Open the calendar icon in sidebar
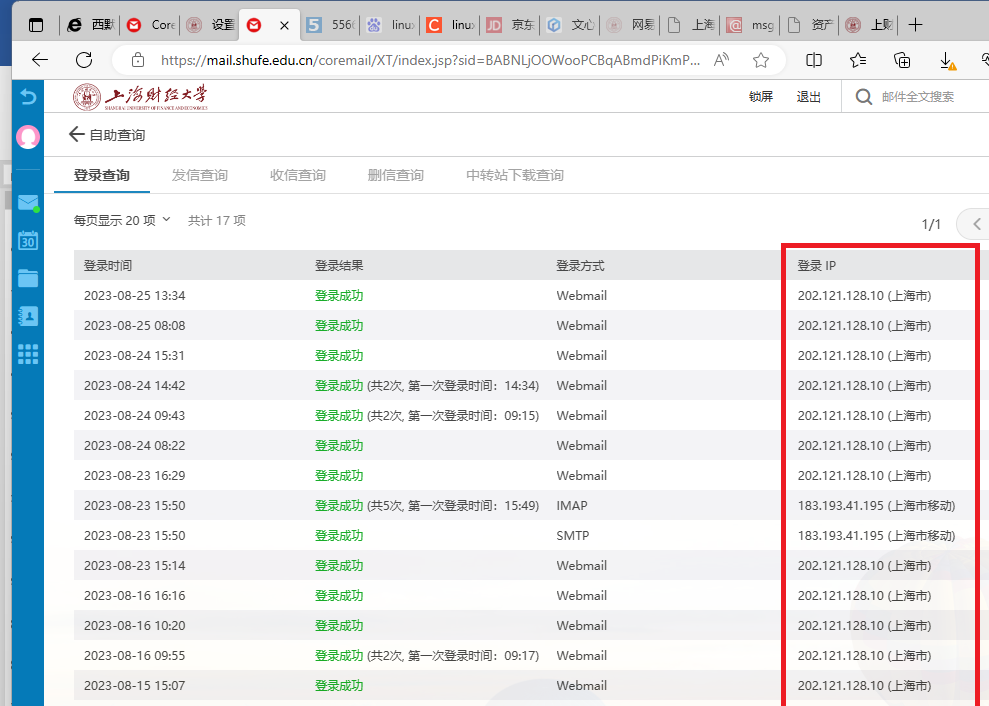This screenshot has height=706, width=989. coord(28,241)
